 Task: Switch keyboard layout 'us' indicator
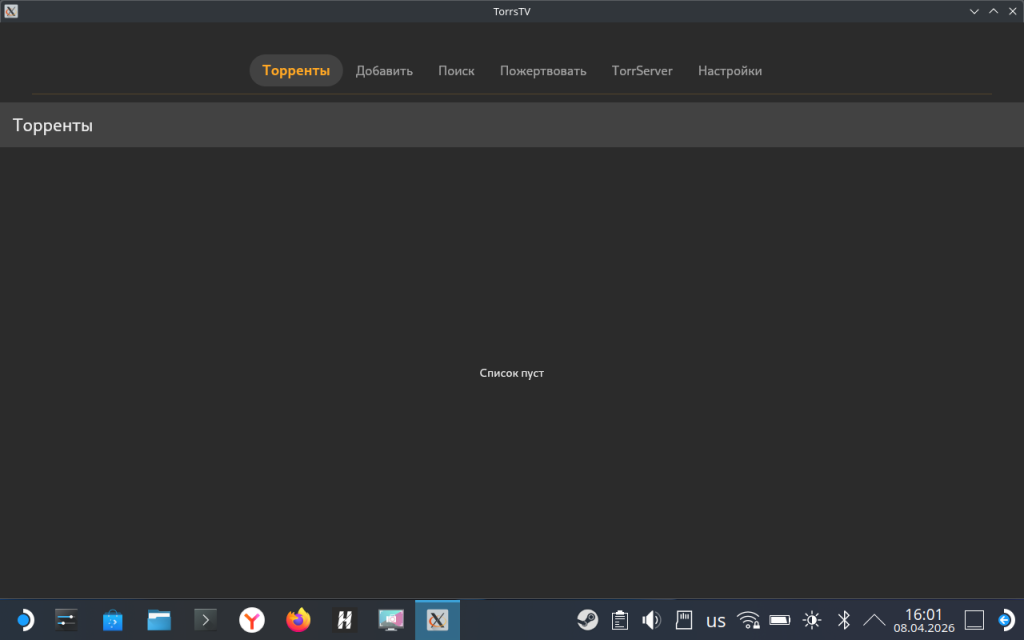point(716,620)
